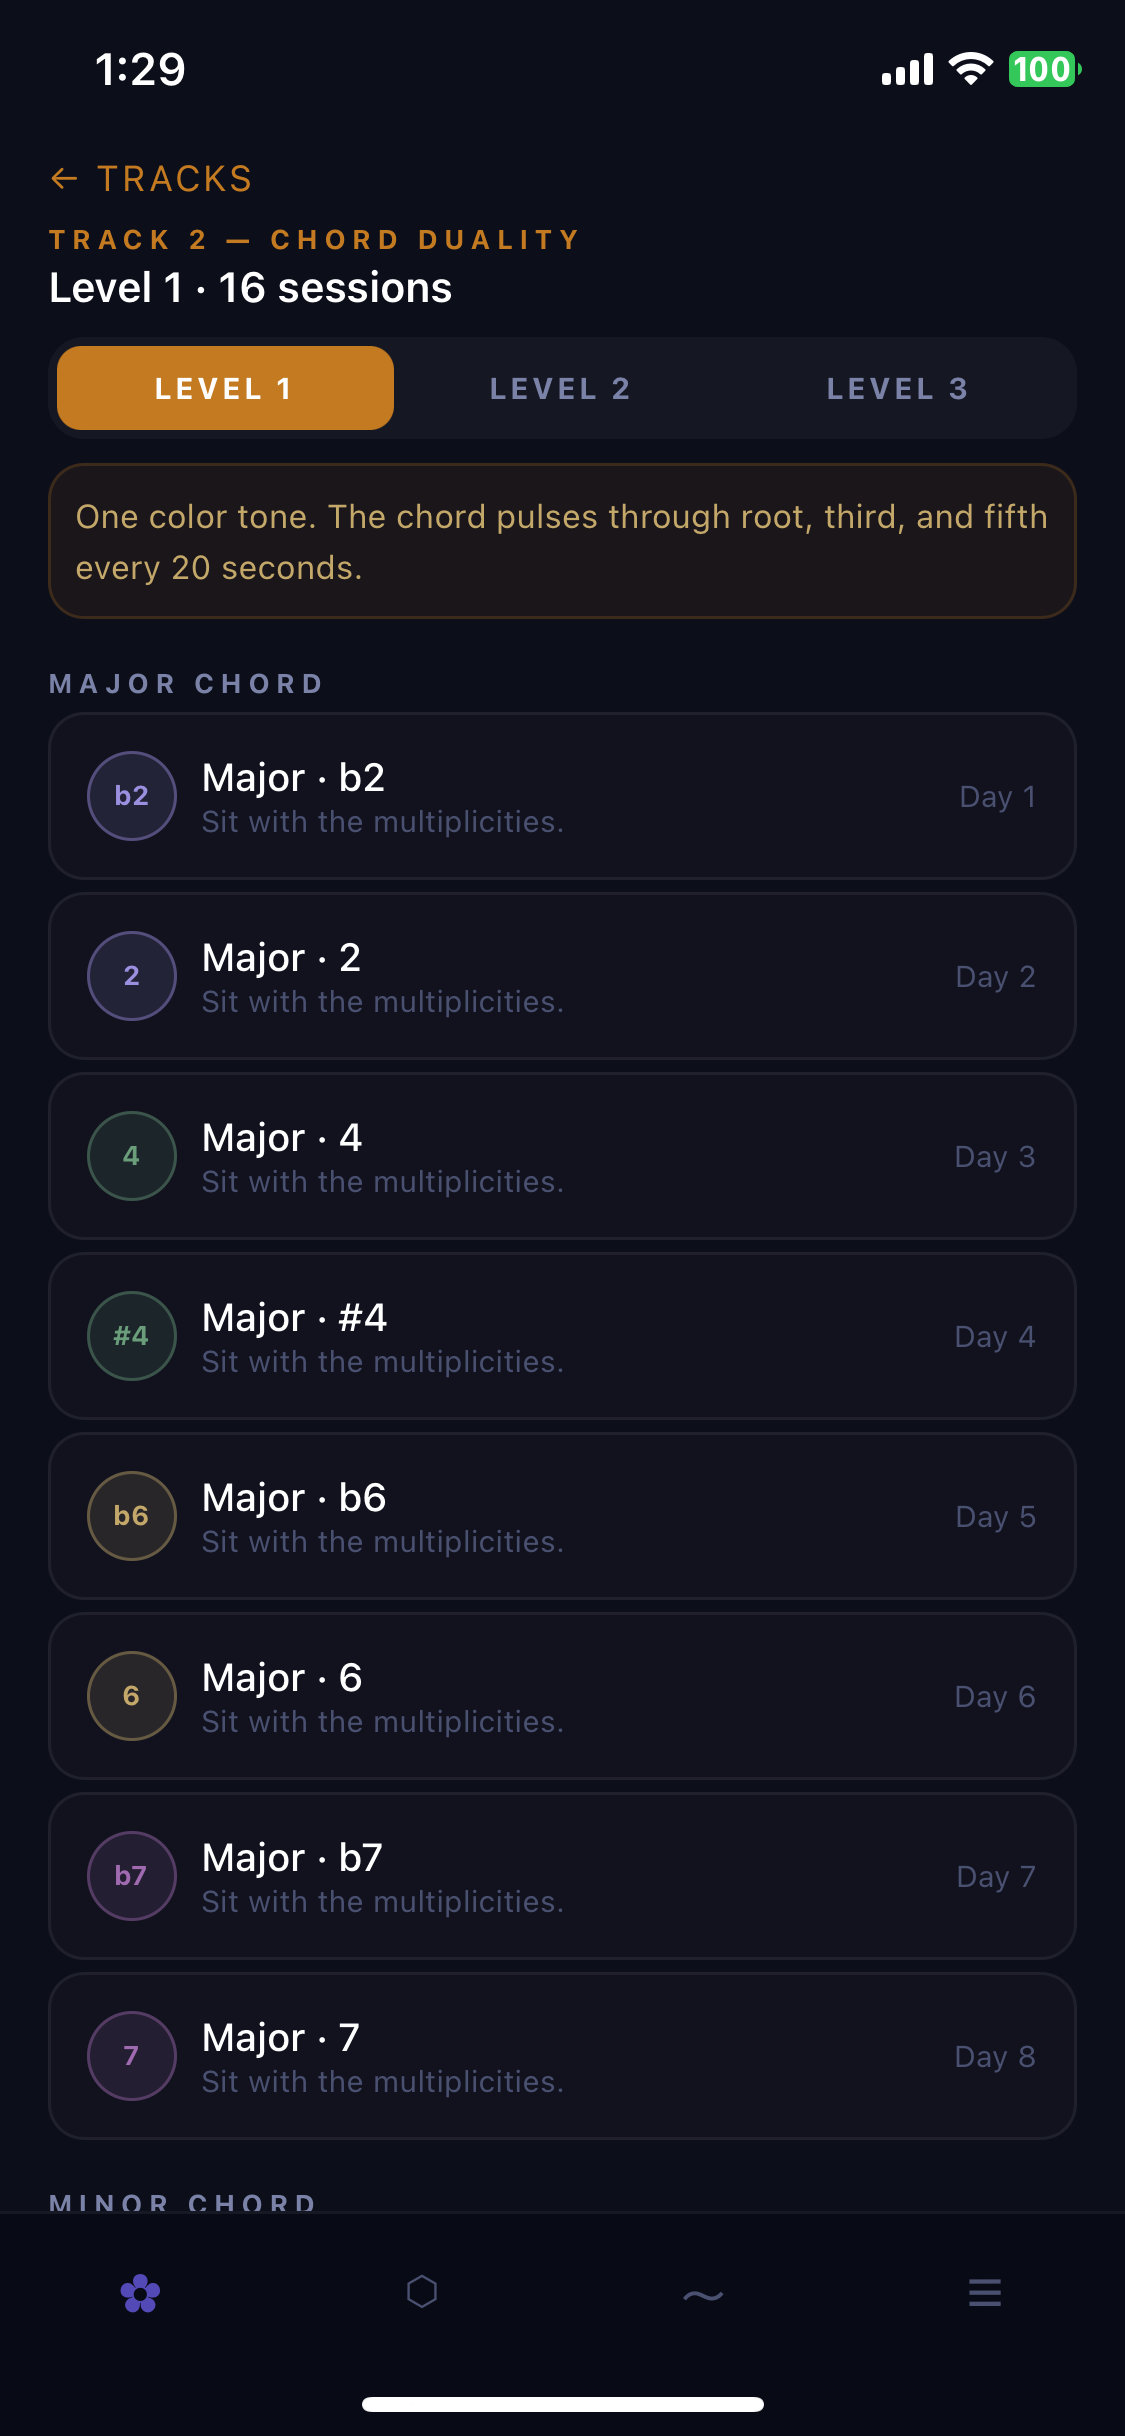Tap the b2 interval circle badge
This screenshot has height=2436, width=1125.
[x=132, y=796]
